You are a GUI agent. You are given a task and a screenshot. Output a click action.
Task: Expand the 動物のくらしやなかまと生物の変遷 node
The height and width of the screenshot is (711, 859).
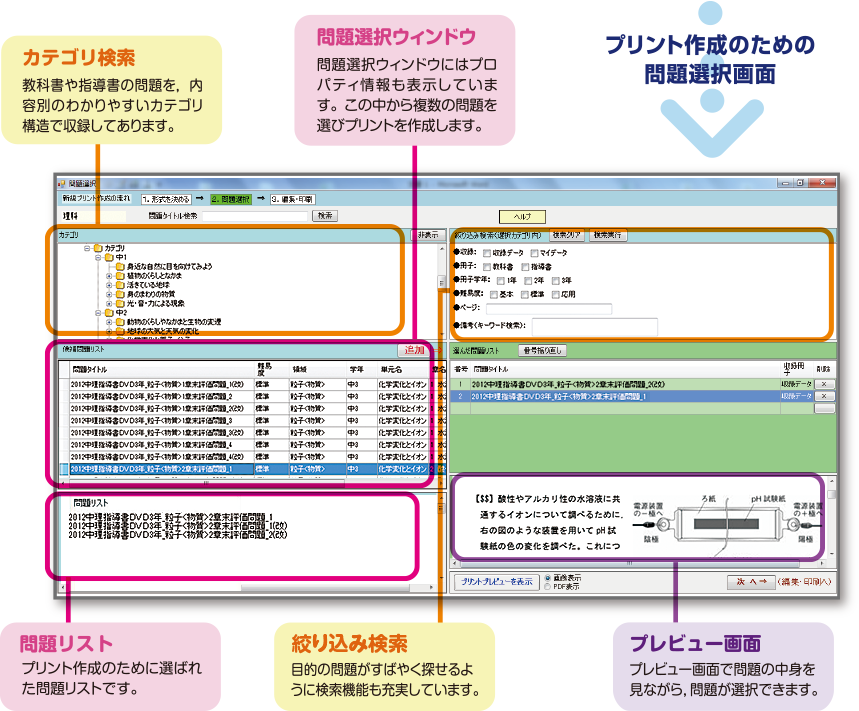click(x=109, y=321)
